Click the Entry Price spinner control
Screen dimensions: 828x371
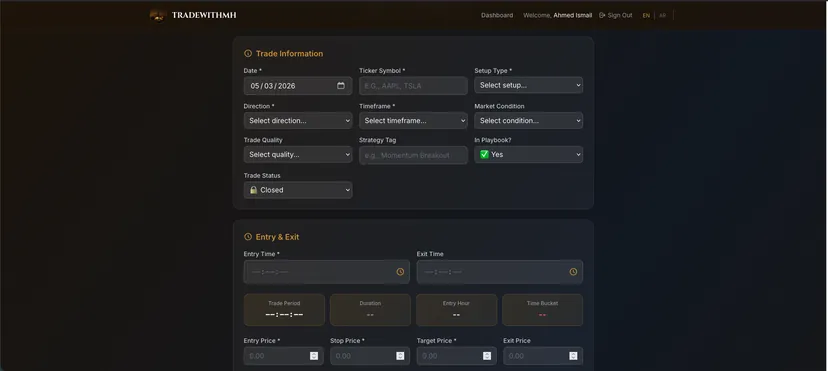(x=314, y=356)
